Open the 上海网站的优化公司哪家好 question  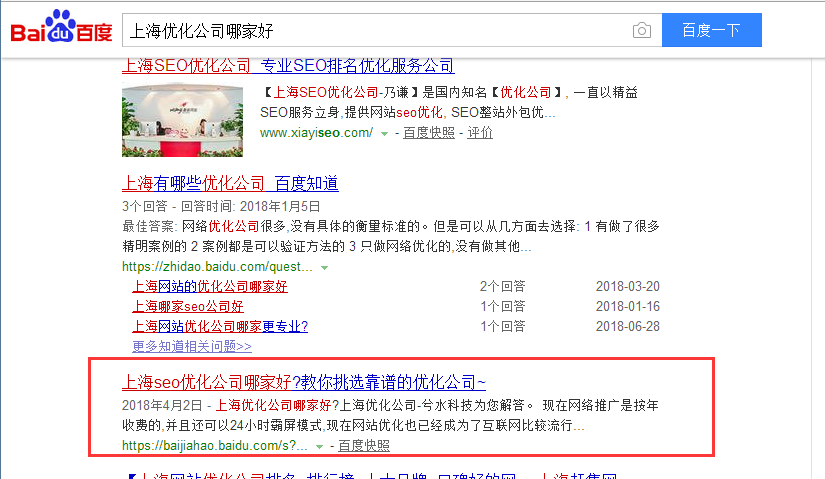[210, 287]
